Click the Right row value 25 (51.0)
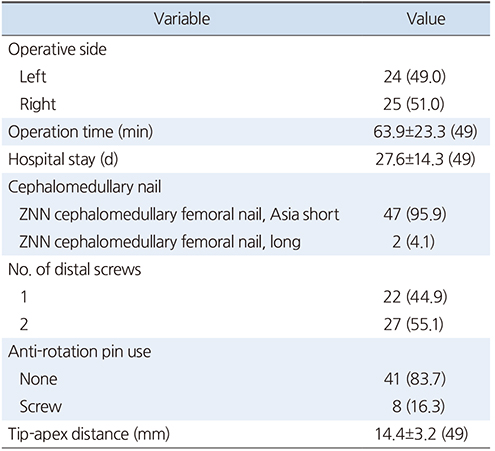The height and width of the screenshot is (451, 495). [414, 104]
